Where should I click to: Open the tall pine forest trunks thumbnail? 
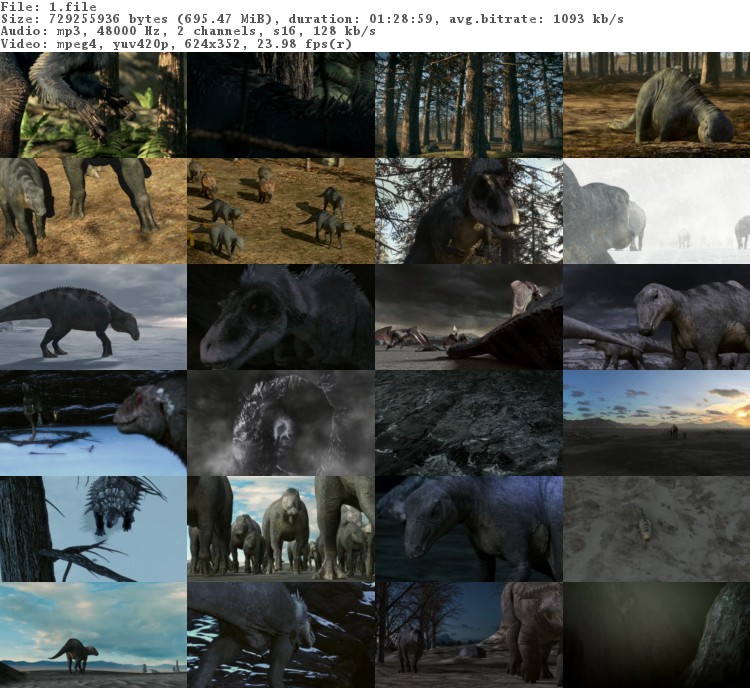pos(469,105)
